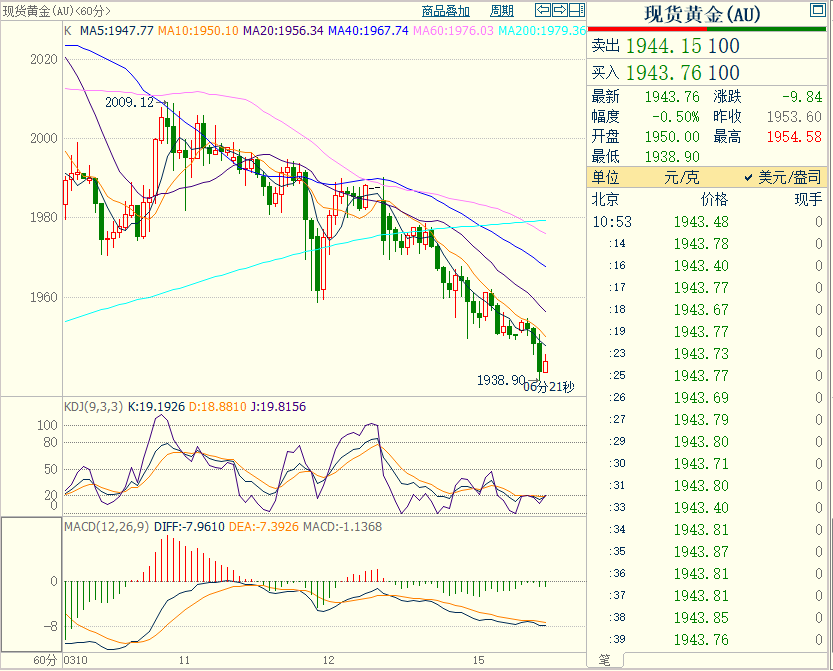Image resolution: width=833 pixels, height=671 pixels.
Task: Click the 最新 value 1943.76
Action: 672,97
